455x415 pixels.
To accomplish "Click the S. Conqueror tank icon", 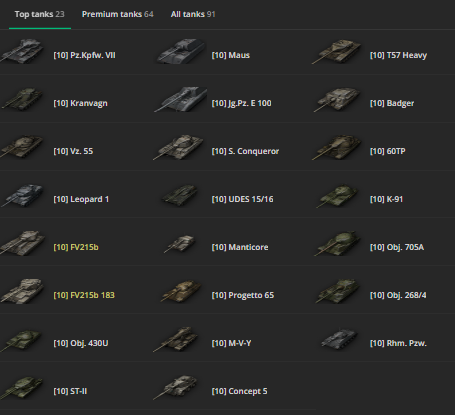I will click(x=178, y=147).
